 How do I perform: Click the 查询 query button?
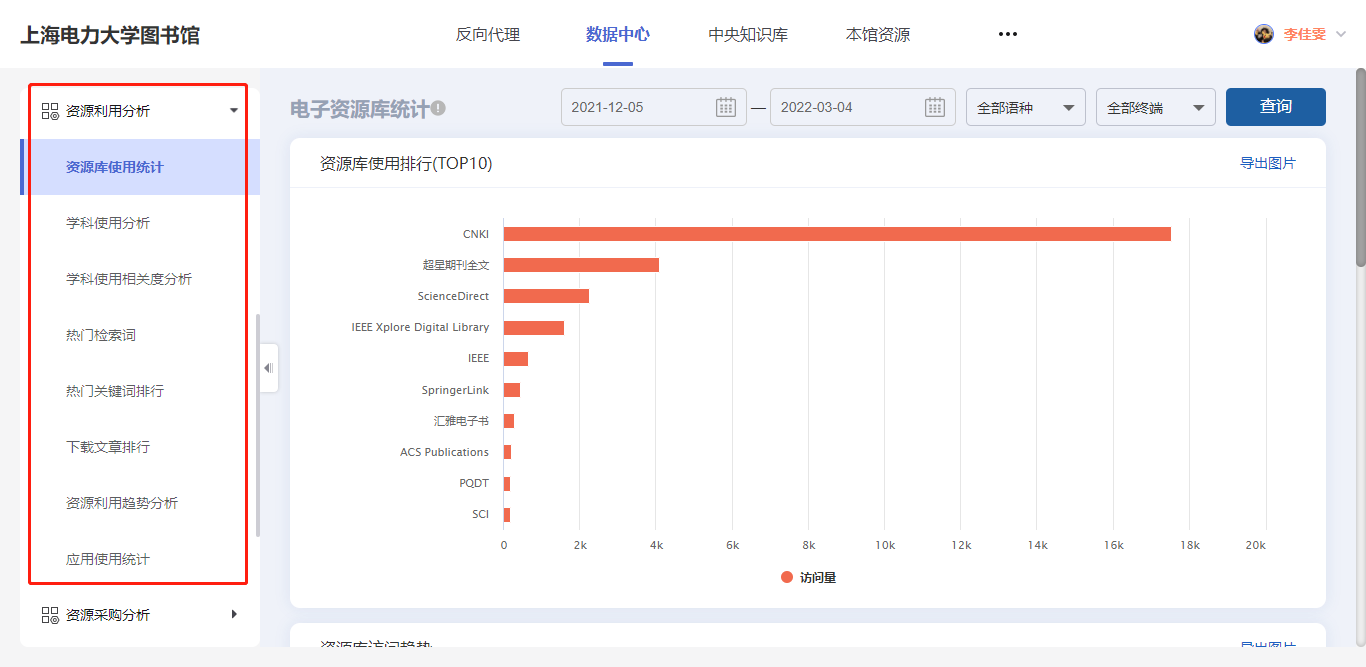click(1276, 107)
